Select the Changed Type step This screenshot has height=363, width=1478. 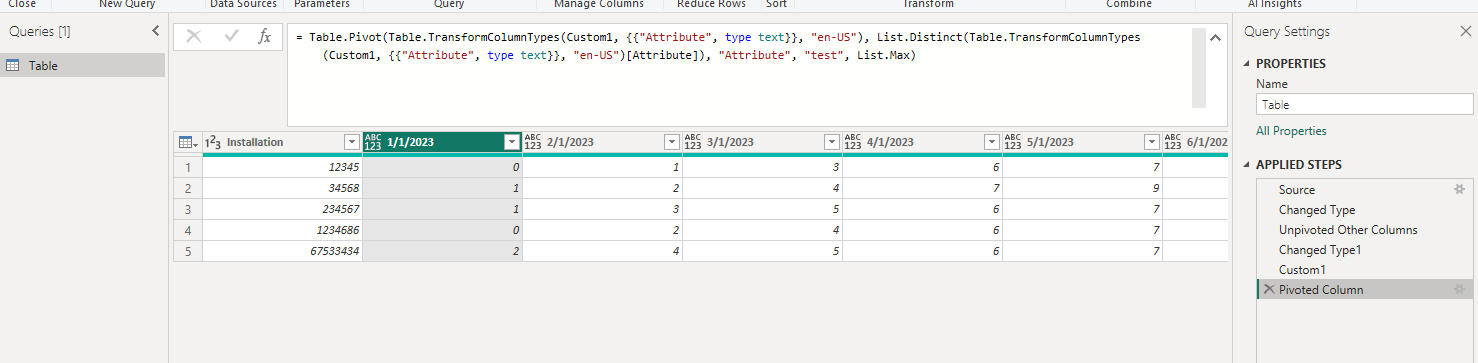click(x=1365, y=210)
